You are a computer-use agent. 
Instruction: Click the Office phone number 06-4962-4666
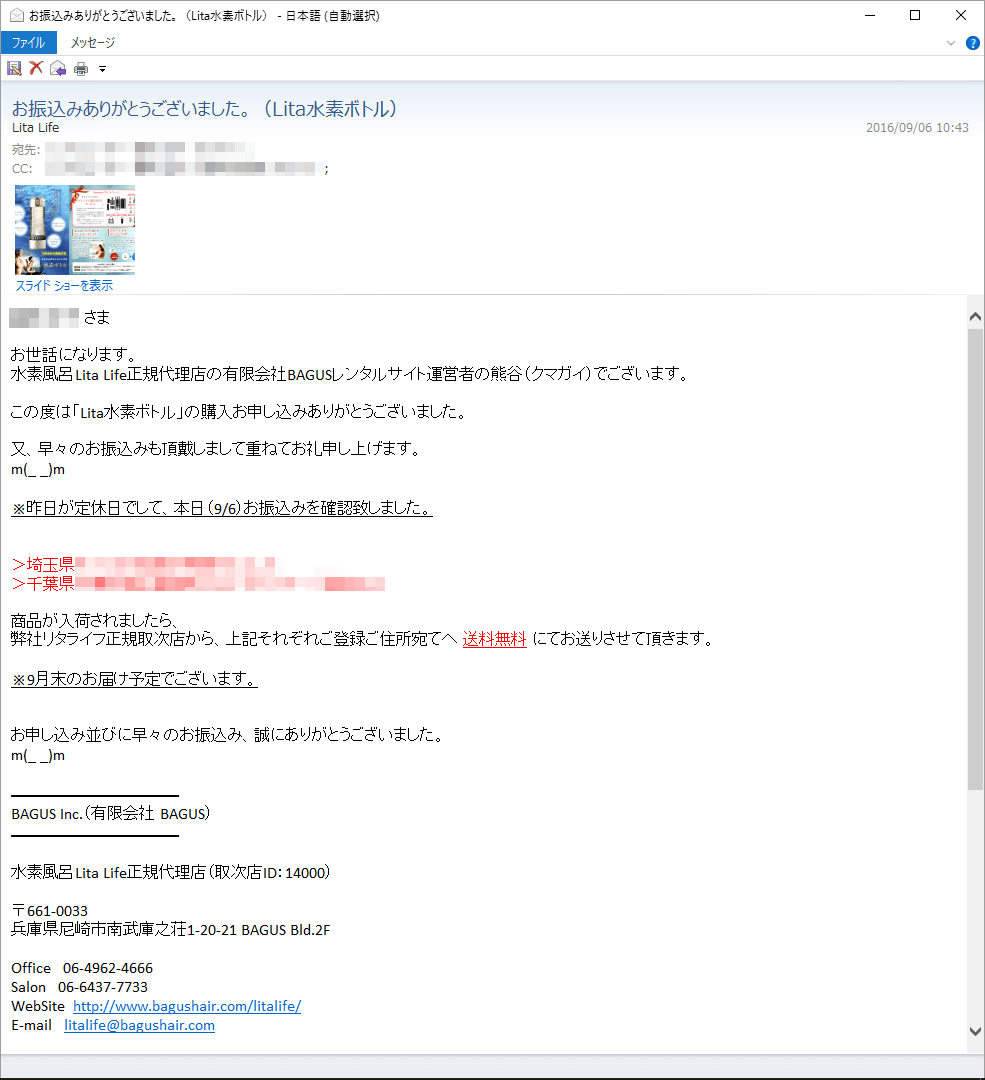107,968
